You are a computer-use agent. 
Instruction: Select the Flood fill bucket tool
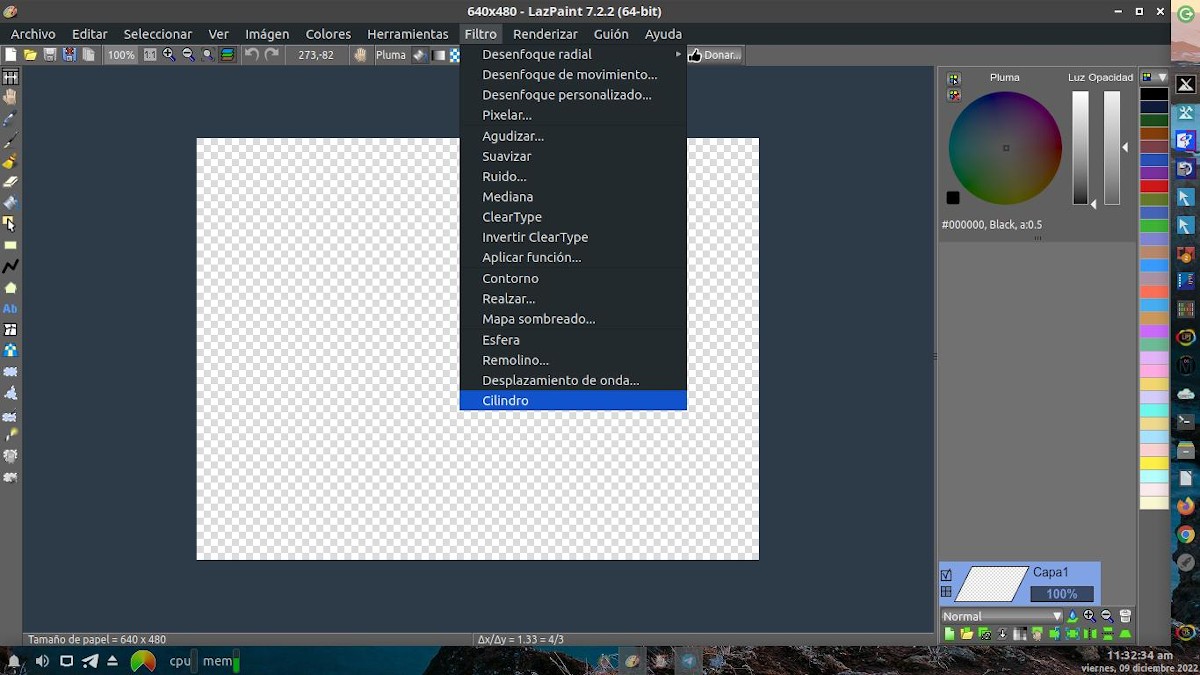[x=10, y=203]
